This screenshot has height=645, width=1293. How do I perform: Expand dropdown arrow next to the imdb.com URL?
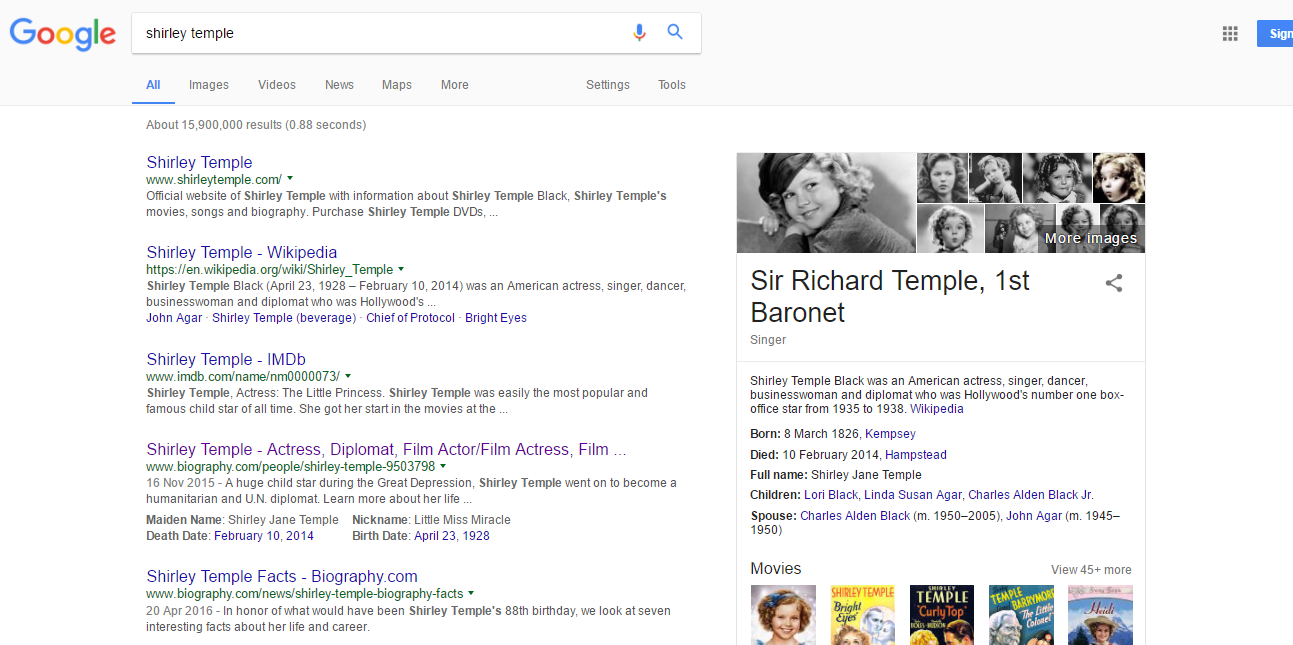coord(348,375)
